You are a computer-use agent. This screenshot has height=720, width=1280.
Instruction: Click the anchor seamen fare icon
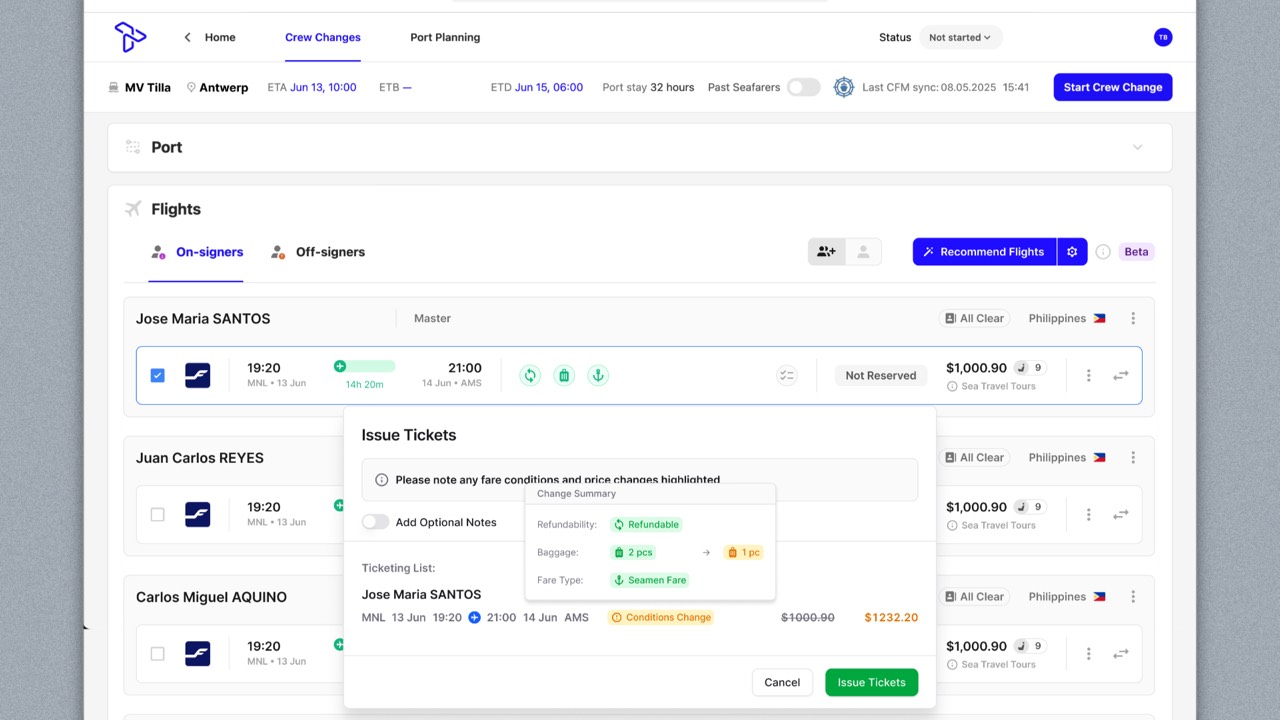[598, 375]
